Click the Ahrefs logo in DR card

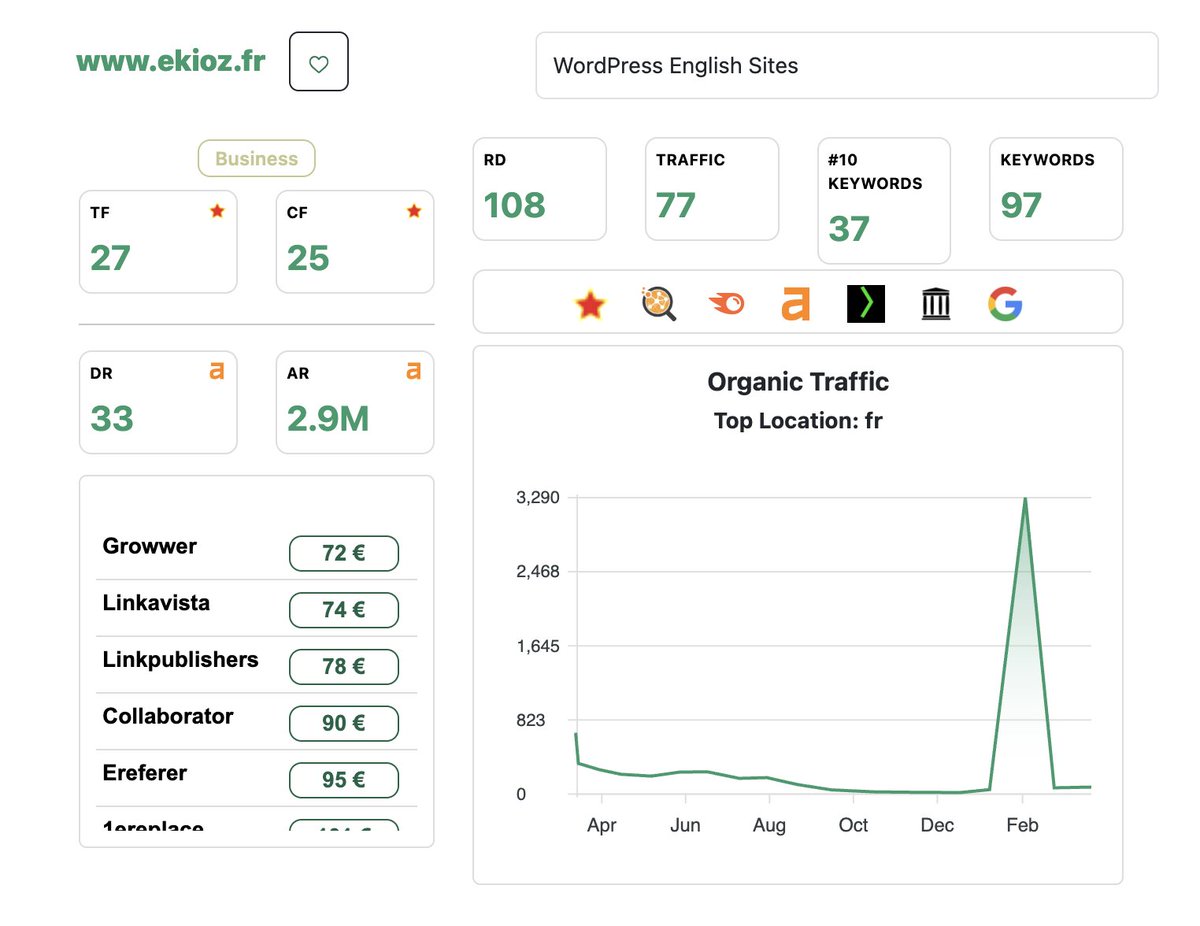217,371
